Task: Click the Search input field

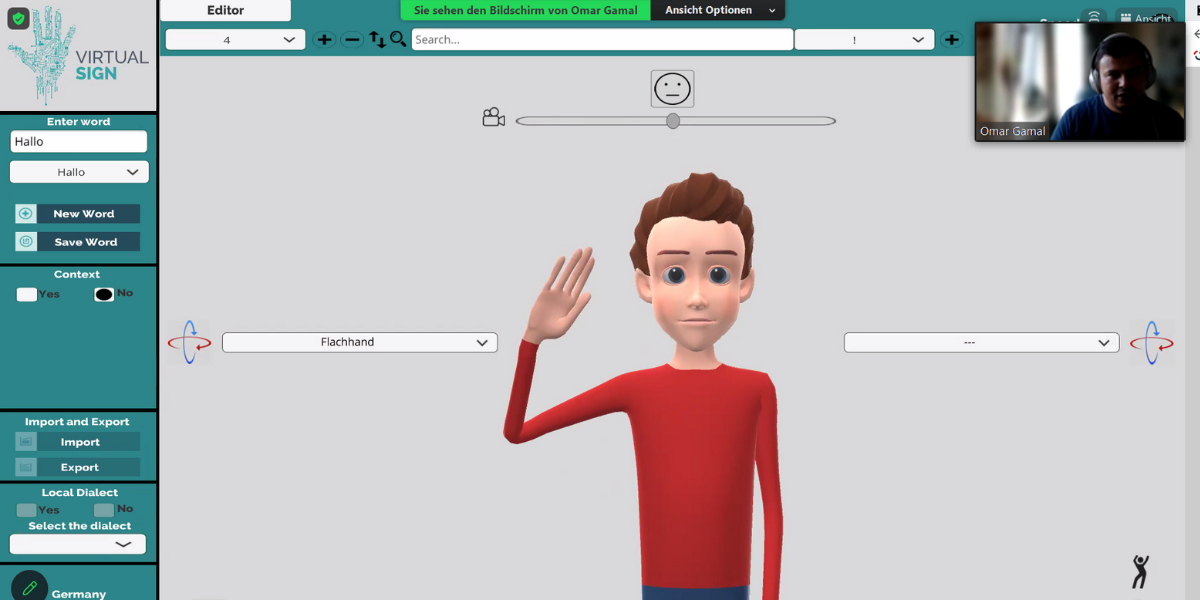Action: 602,39
